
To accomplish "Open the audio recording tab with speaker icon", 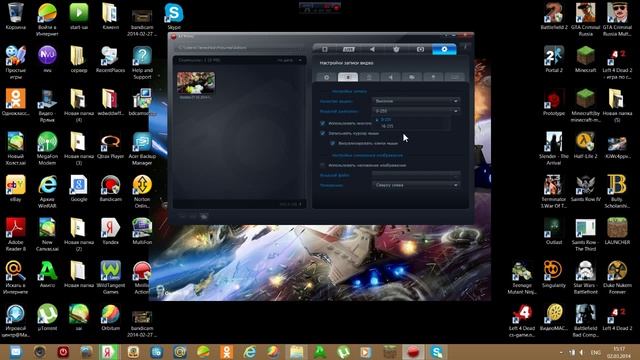I will tap(372, 49).
